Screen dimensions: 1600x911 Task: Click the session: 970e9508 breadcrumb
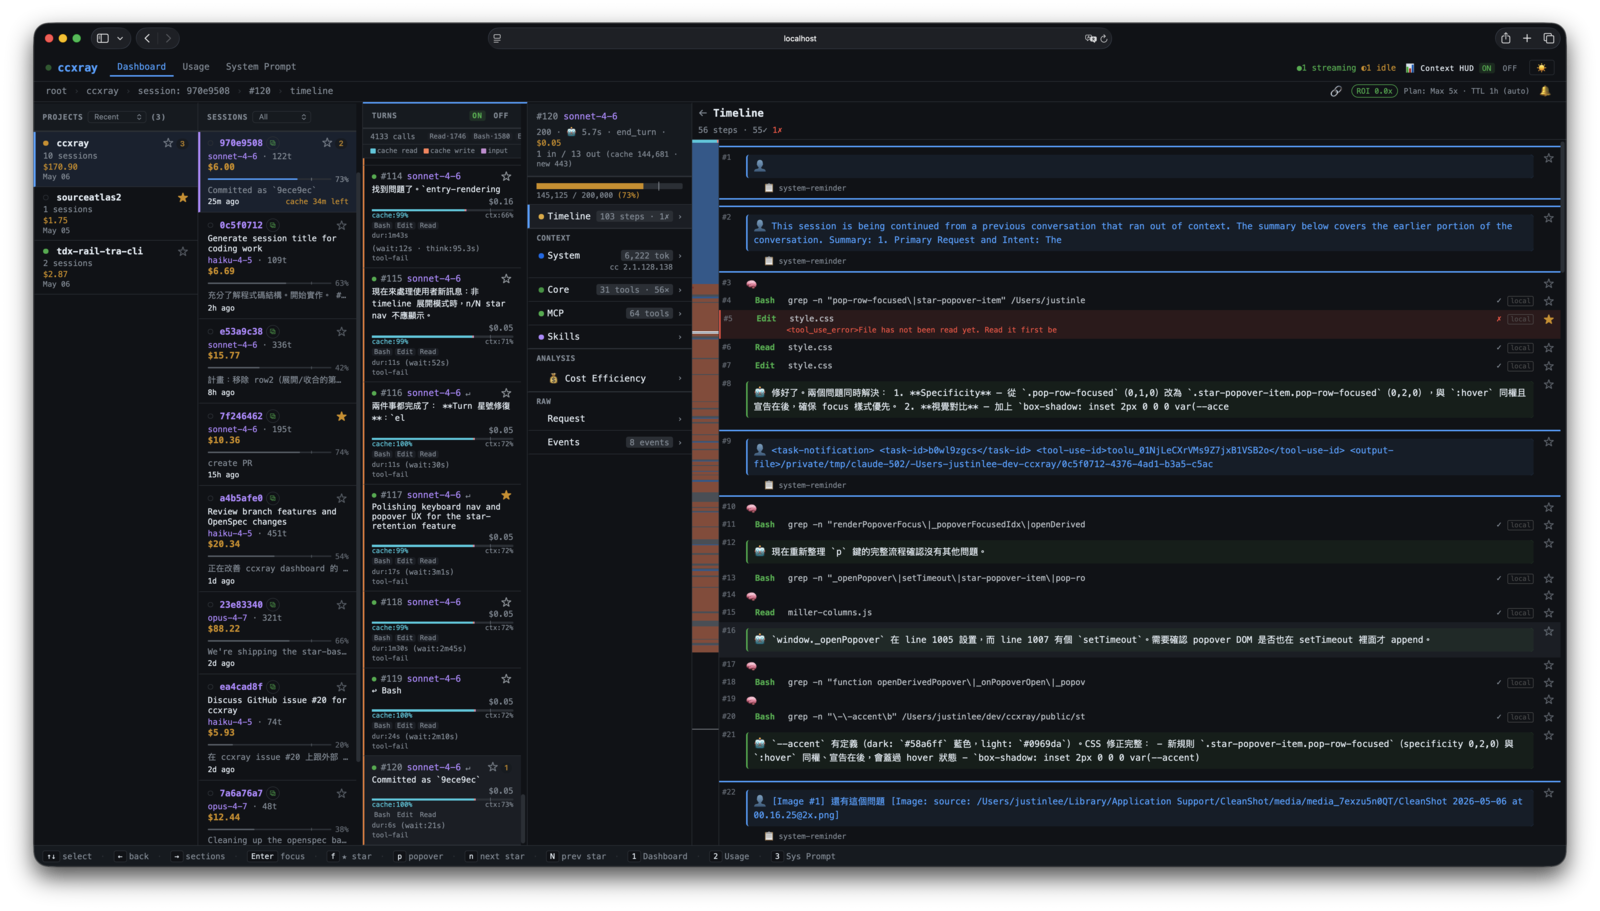[x=183, y=91]
